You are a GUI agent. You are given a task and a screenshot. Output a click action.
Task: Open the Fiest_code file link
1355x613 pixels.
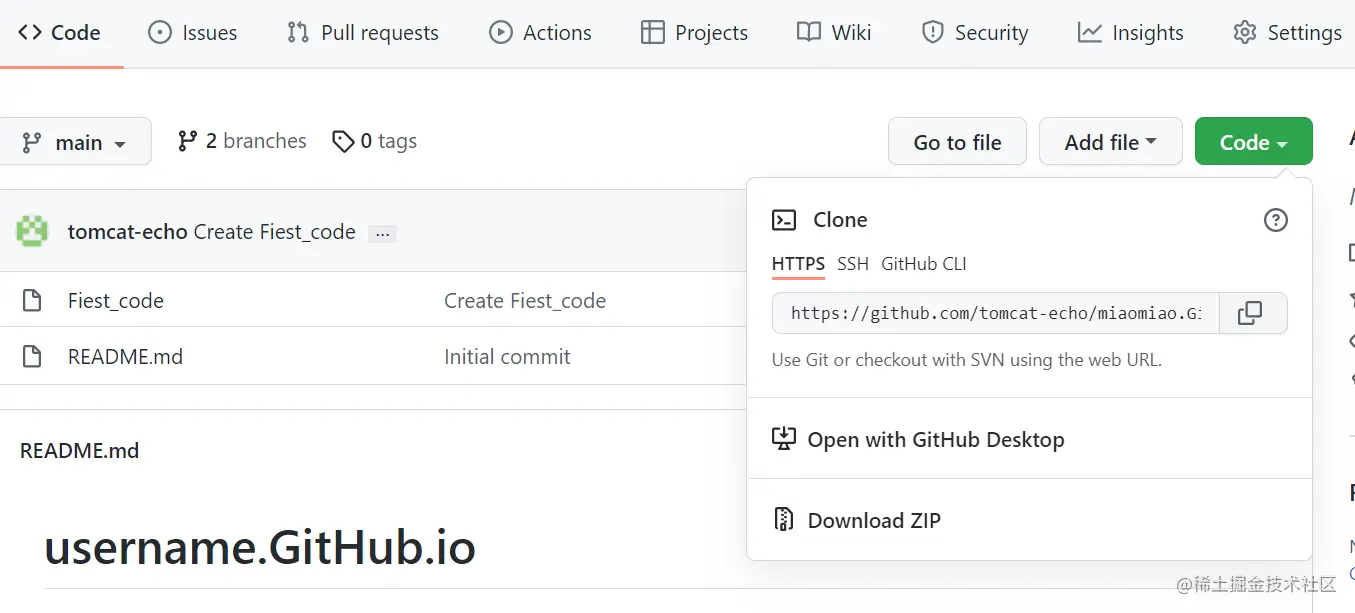[x=116, y=301]
